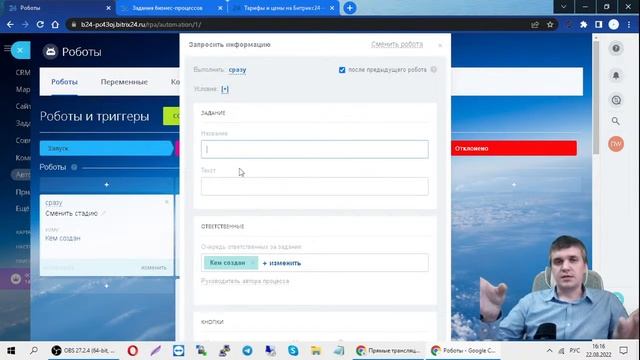The width and height of the screenshot is (640, 360).
Task: Open TeamViewer from the taskbar
Action: [x=178, y=351]
